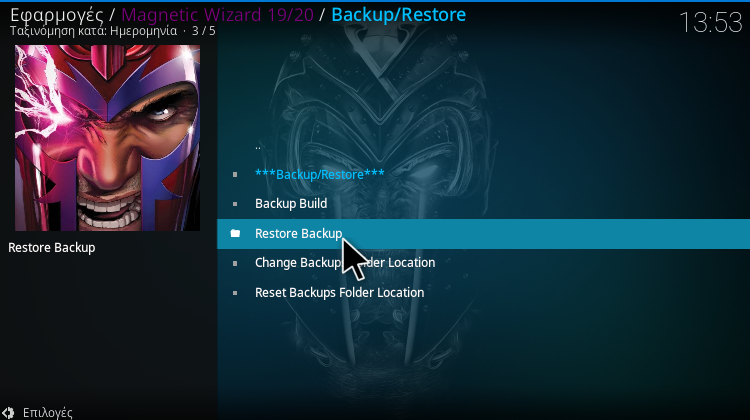This screenshot has height=420, width=750.
Task: Click the Επιλογές gear icon
Action: click(8, 413)
